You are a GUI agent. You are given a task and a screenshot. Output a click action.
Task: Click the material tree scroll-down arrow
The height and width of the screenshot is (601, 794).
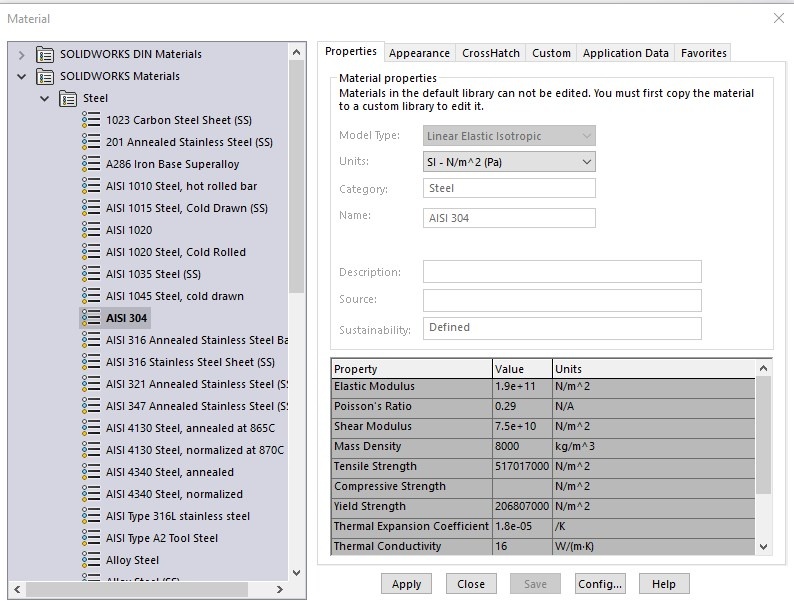pos(297,573)
